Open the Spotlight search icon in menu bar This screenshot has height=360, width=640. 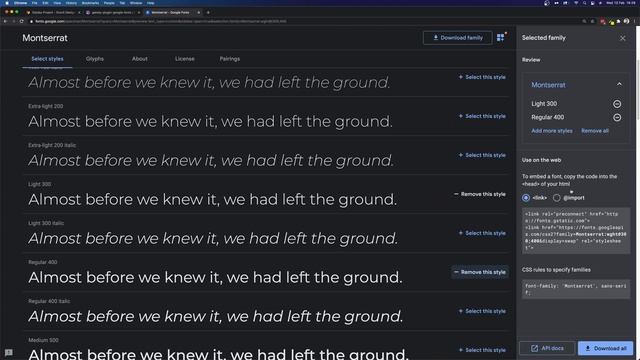584,3
